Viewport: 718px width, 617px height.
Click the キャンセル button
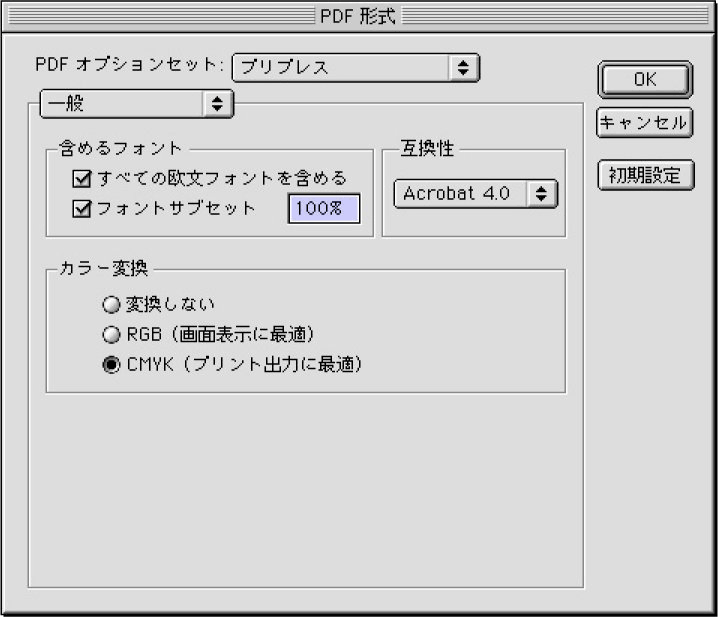click(645, 122)
